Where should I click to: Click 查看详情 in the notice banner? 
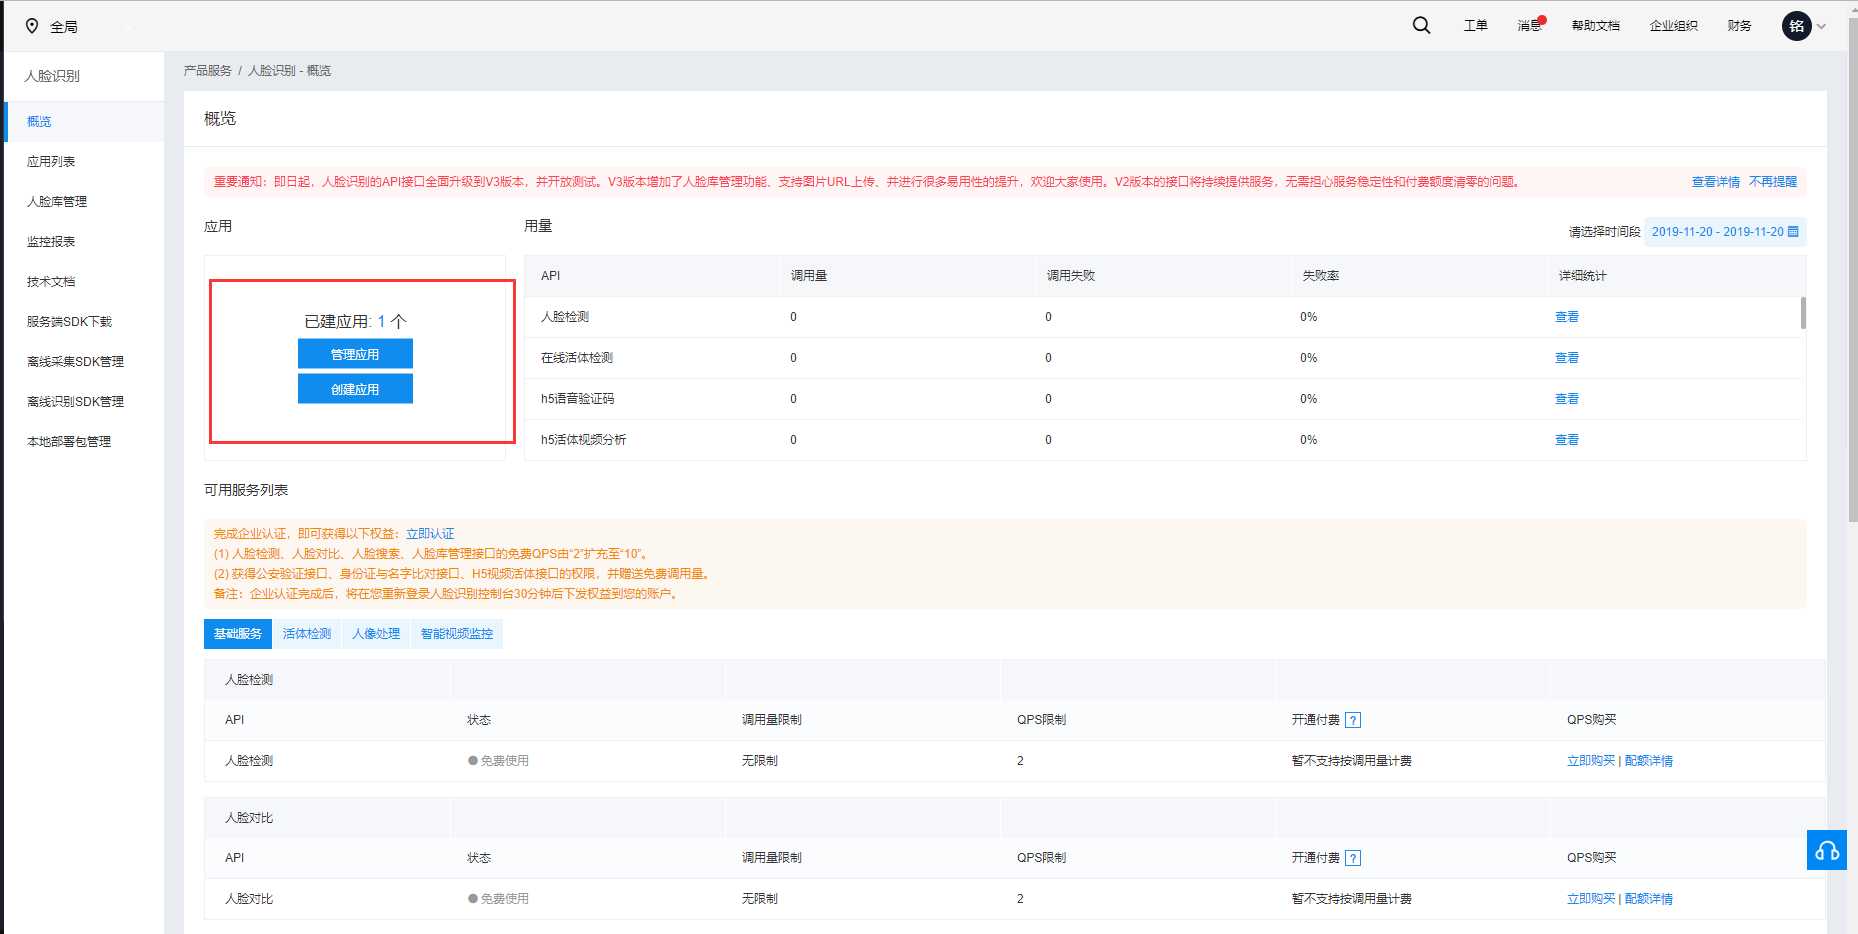[x=1715, y=182]
